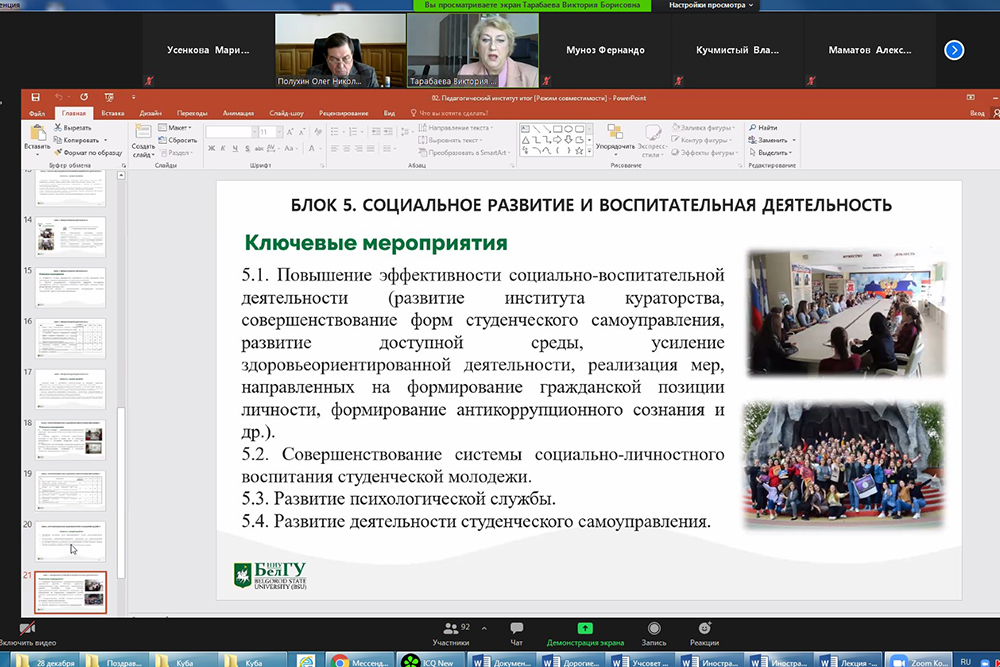This screenshot has width=1000, height=667.
Task: Open the Дизайн ribbon tab
Action: click(x=150, y=113)
